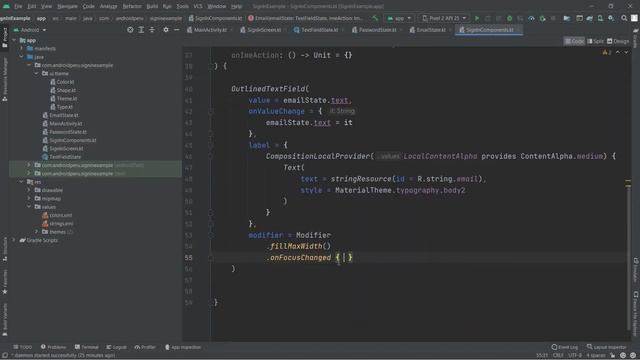The width and height of the screenshot is (640, 360).
Task: Open the Resource Manager side panel
Action: 4,79
